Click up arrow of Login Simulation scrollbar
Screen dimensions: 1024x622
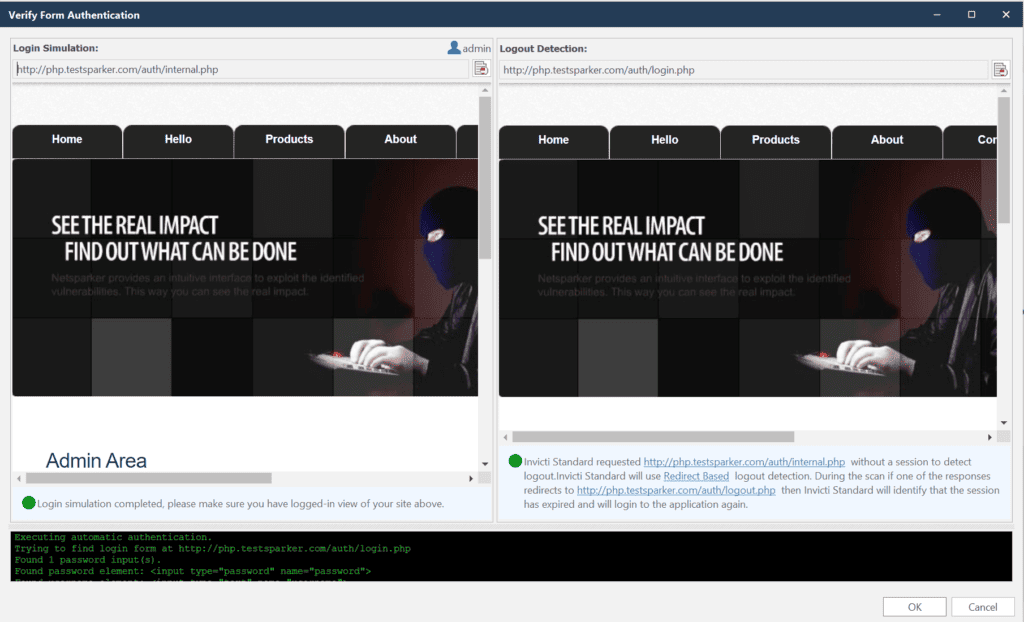coord(485,90)
